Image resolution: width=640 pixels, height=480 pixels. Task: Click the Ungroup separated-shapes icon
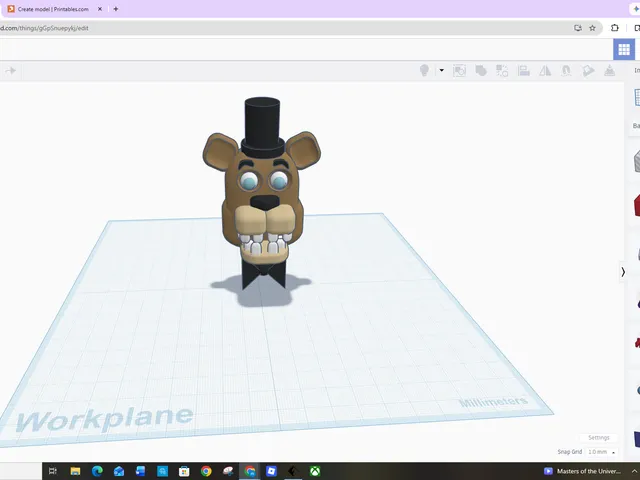(x=502, y=71)
